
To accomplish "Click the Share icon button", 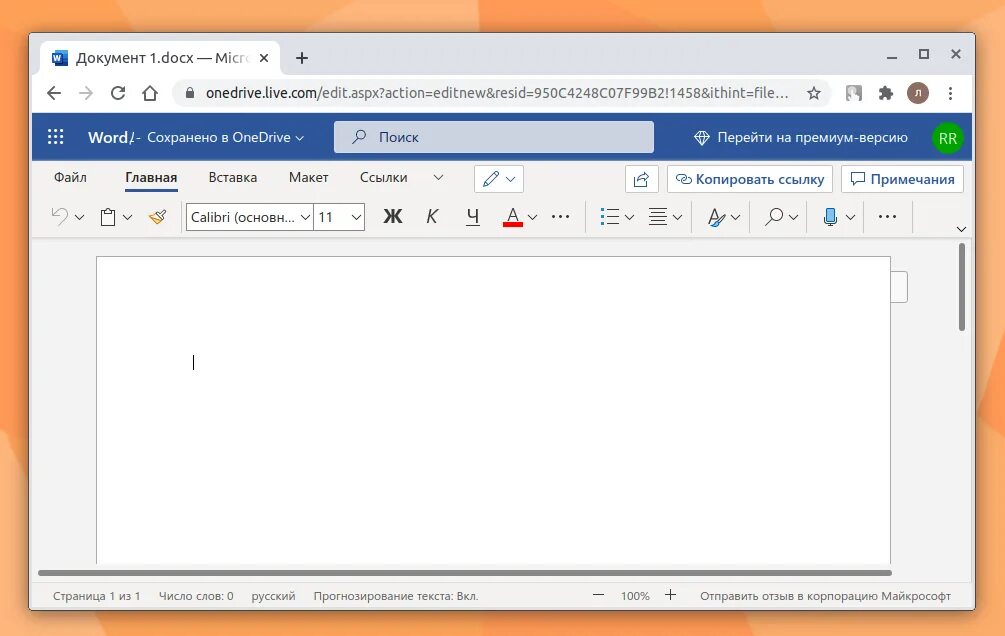I will click(642, 180).
